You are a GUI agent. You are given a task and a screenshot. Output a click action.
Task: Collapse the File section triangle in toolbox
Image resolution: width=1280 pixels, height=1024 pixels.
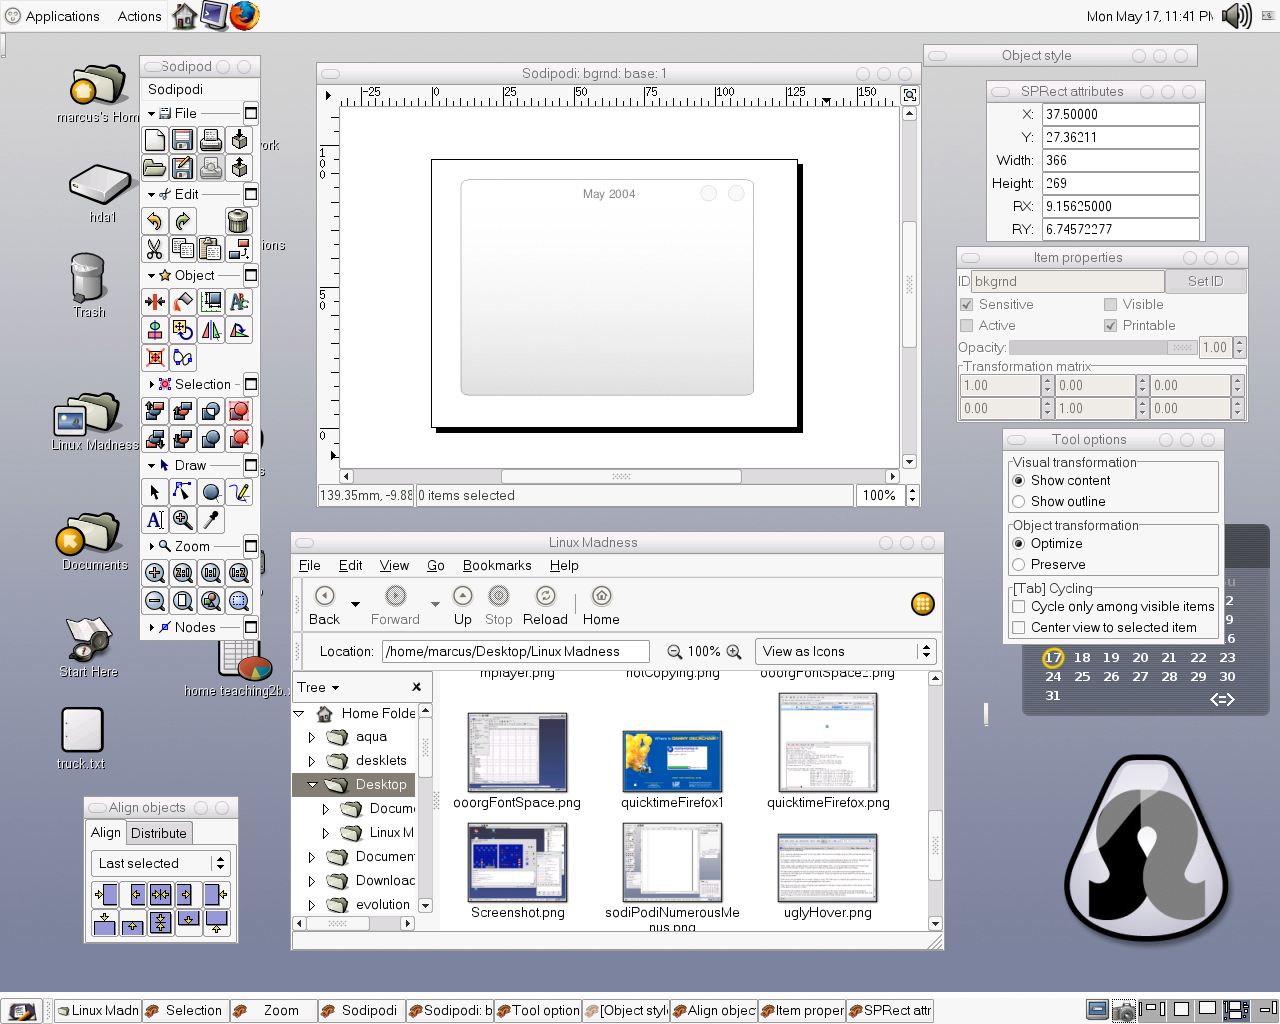(152, 114)
